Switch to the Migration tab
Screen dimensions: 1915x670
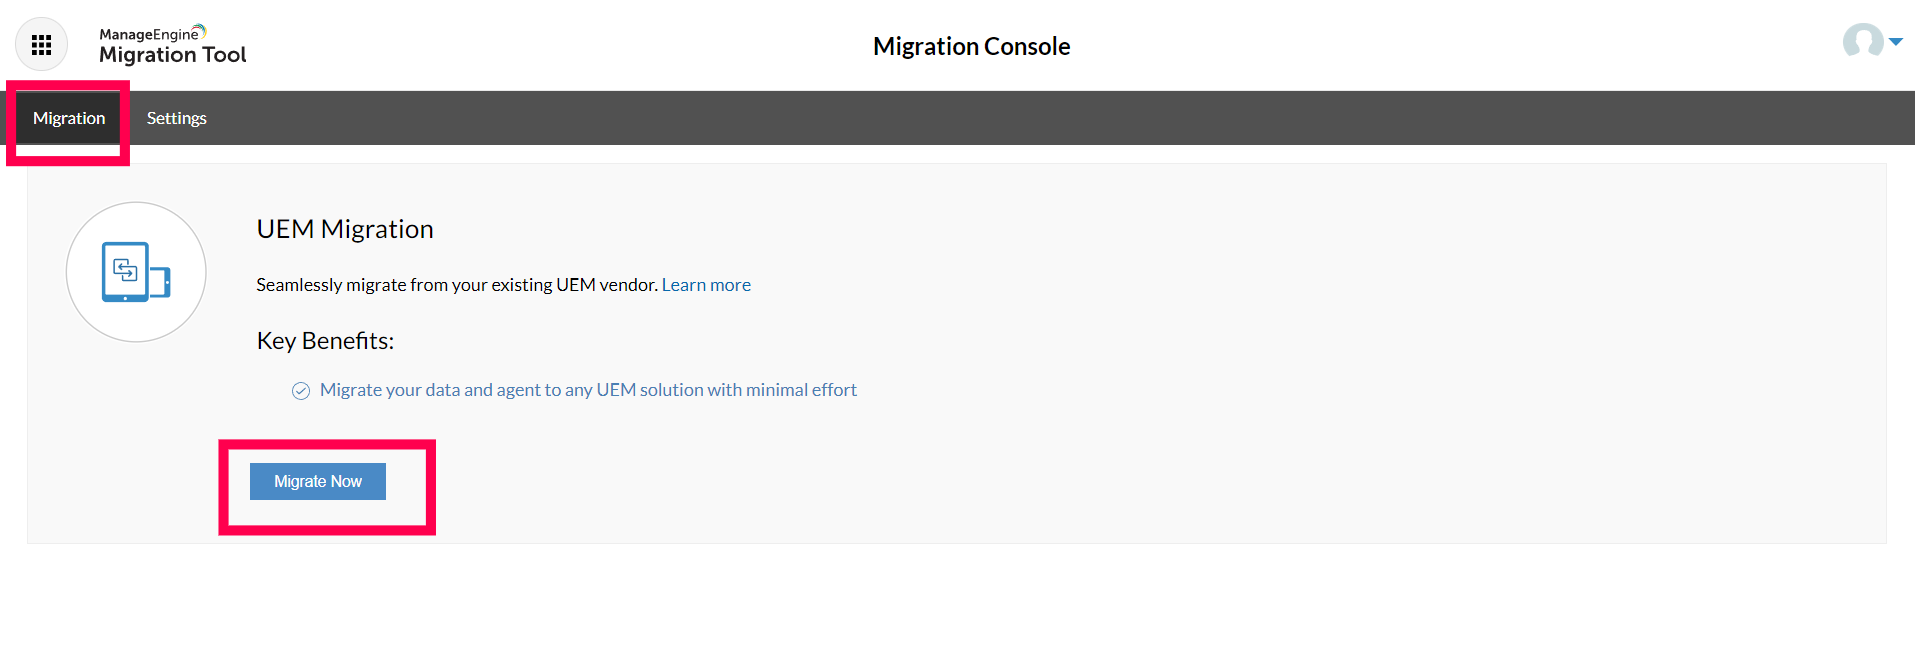coord(69,118)
